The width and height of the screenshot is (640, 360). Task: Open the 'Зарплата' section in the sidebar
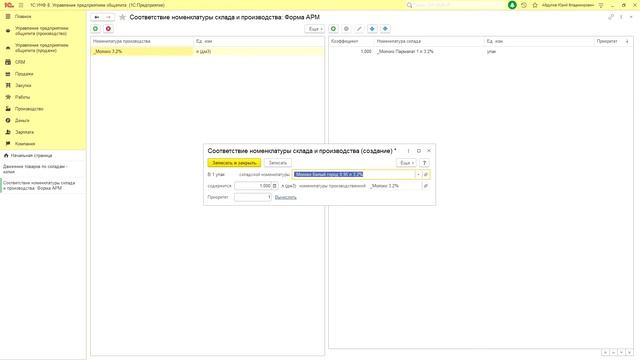coord(24,132)
